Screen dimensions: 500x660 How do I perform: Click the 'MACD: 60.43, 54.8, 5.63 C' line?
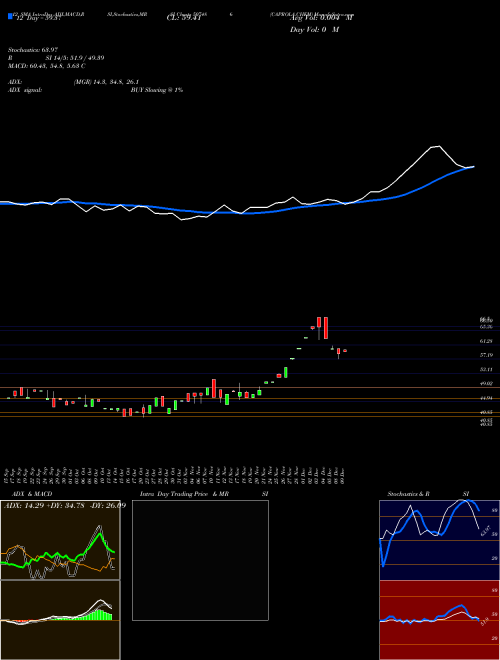[47, 66]
